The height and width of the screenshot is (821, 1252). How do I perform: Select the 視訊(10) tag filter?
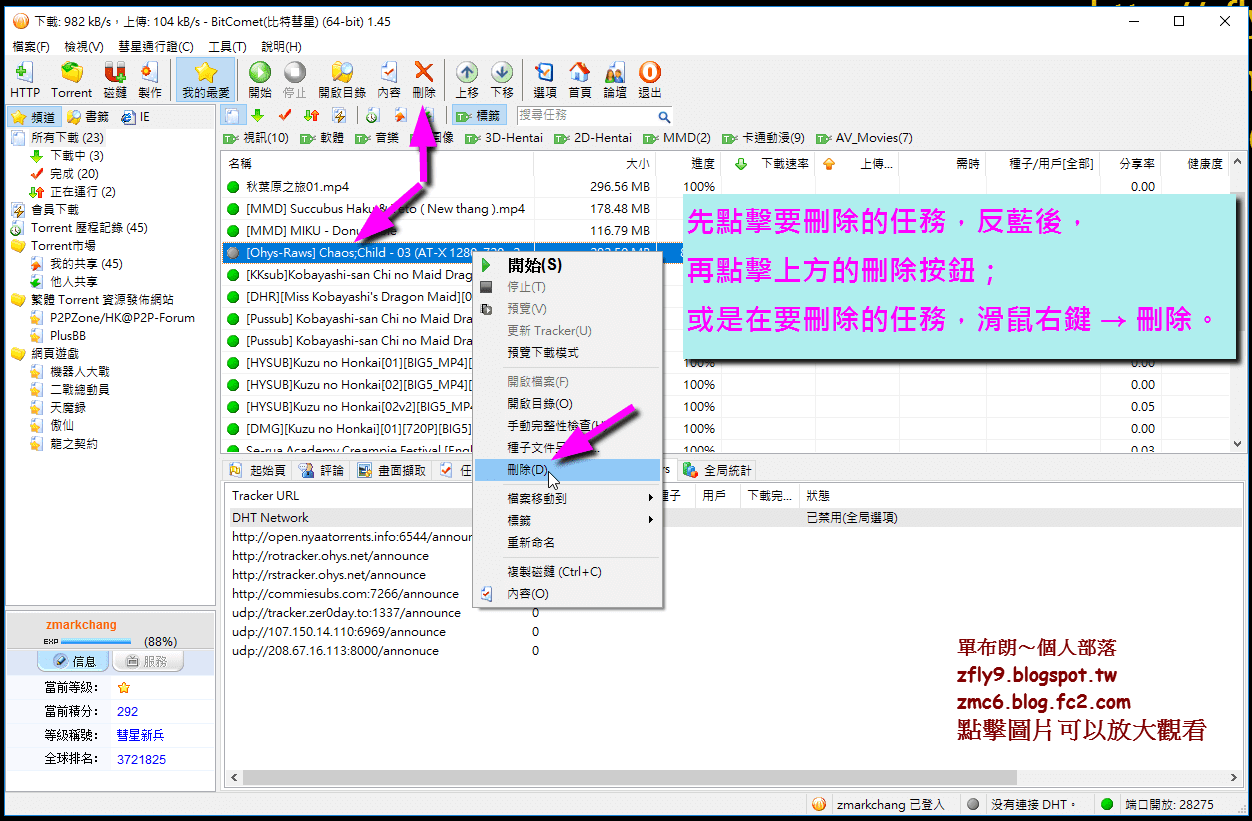(256, 138)
